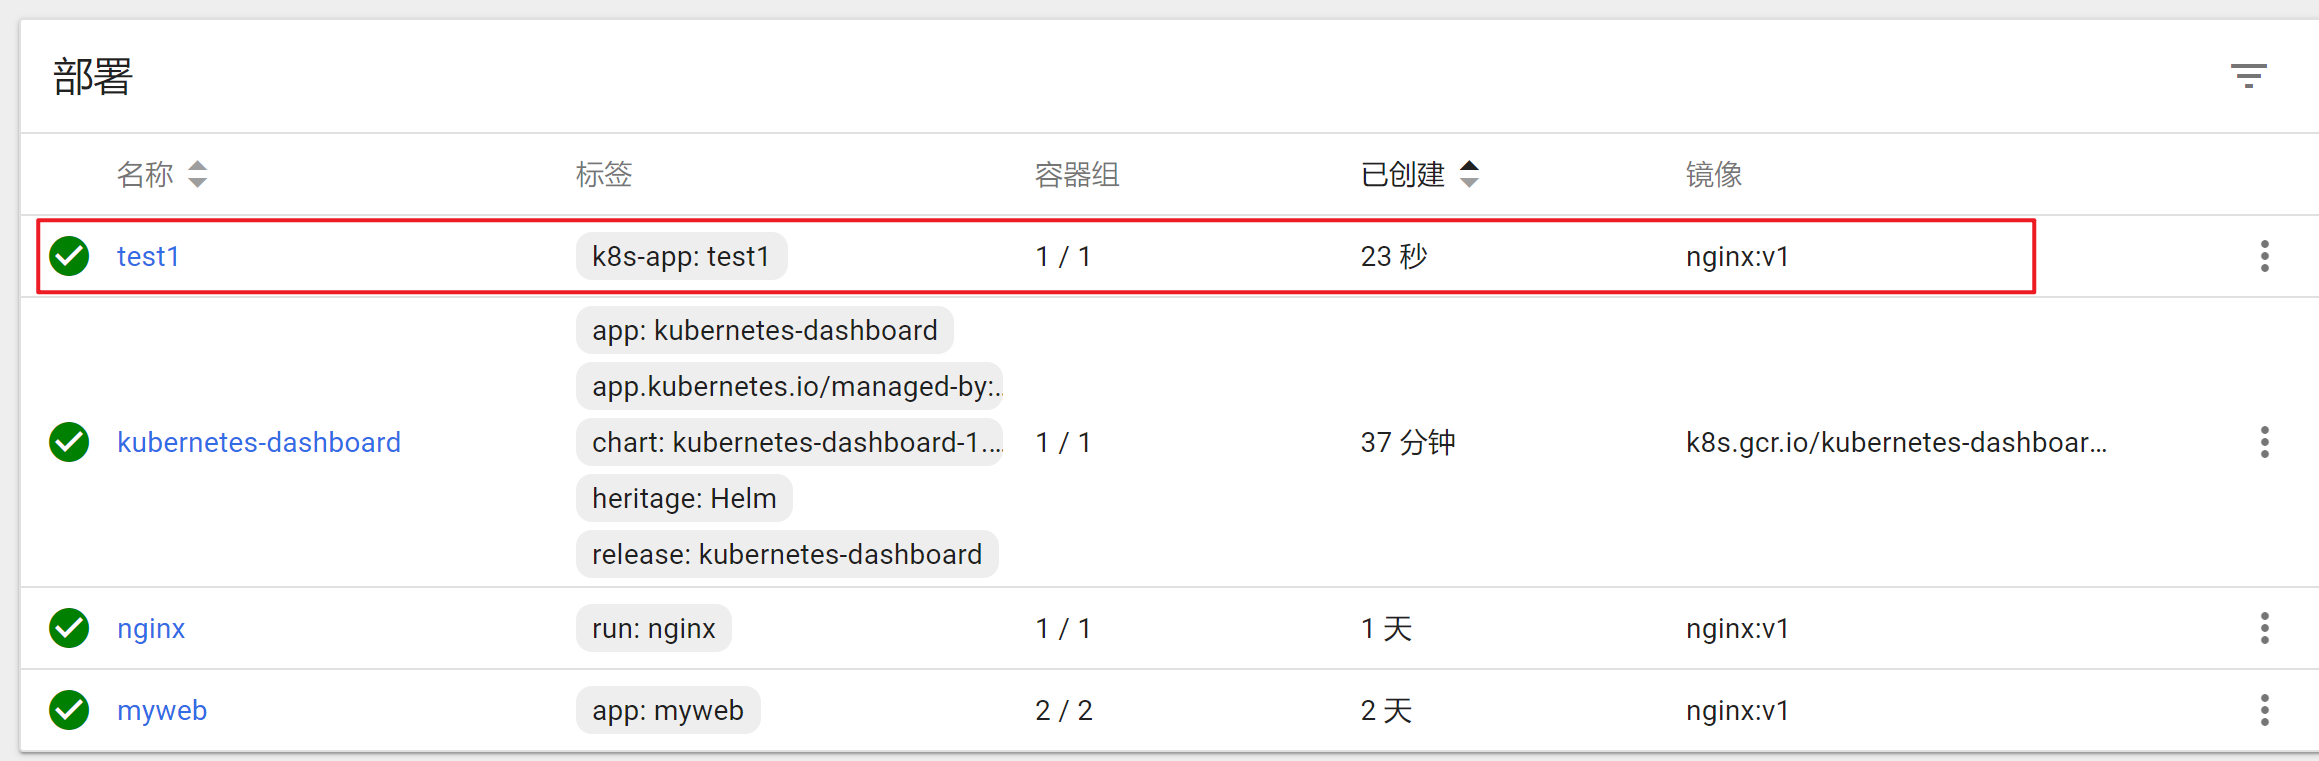
Task: Click the heritage: Helm label chip
Action: (684, 498)
